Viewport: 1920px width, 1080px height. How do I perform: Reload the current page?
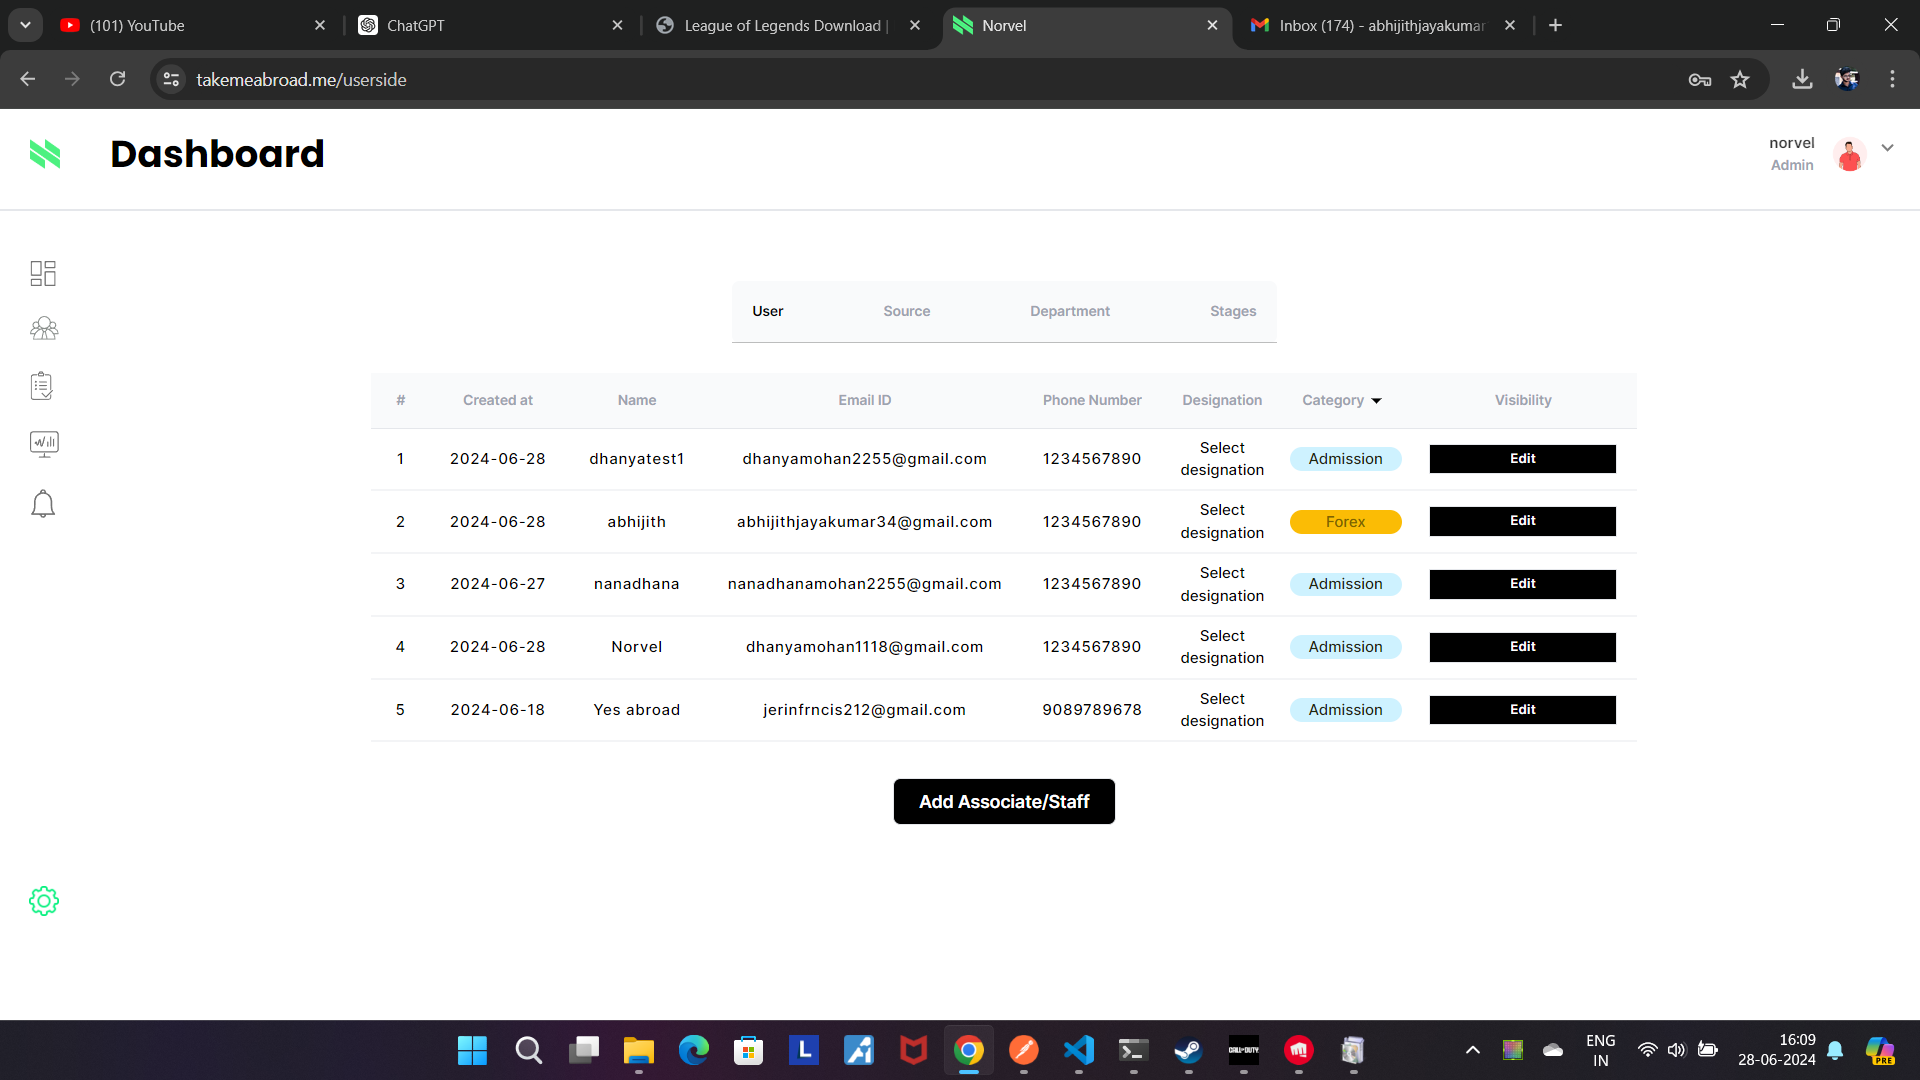pos(117,79)
